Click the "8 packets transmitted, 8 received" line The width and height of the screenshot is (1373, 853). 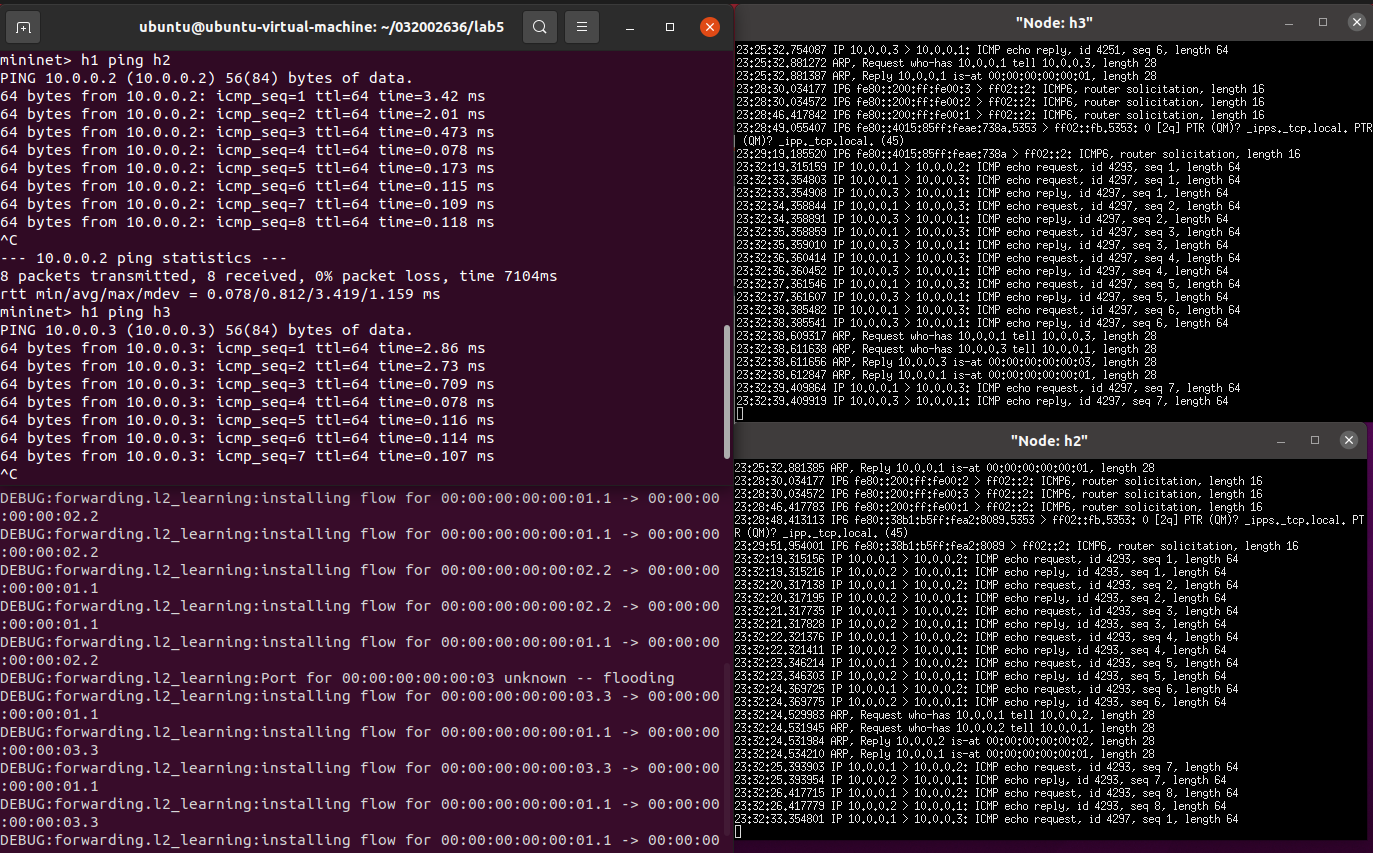[x=279, y=276]
